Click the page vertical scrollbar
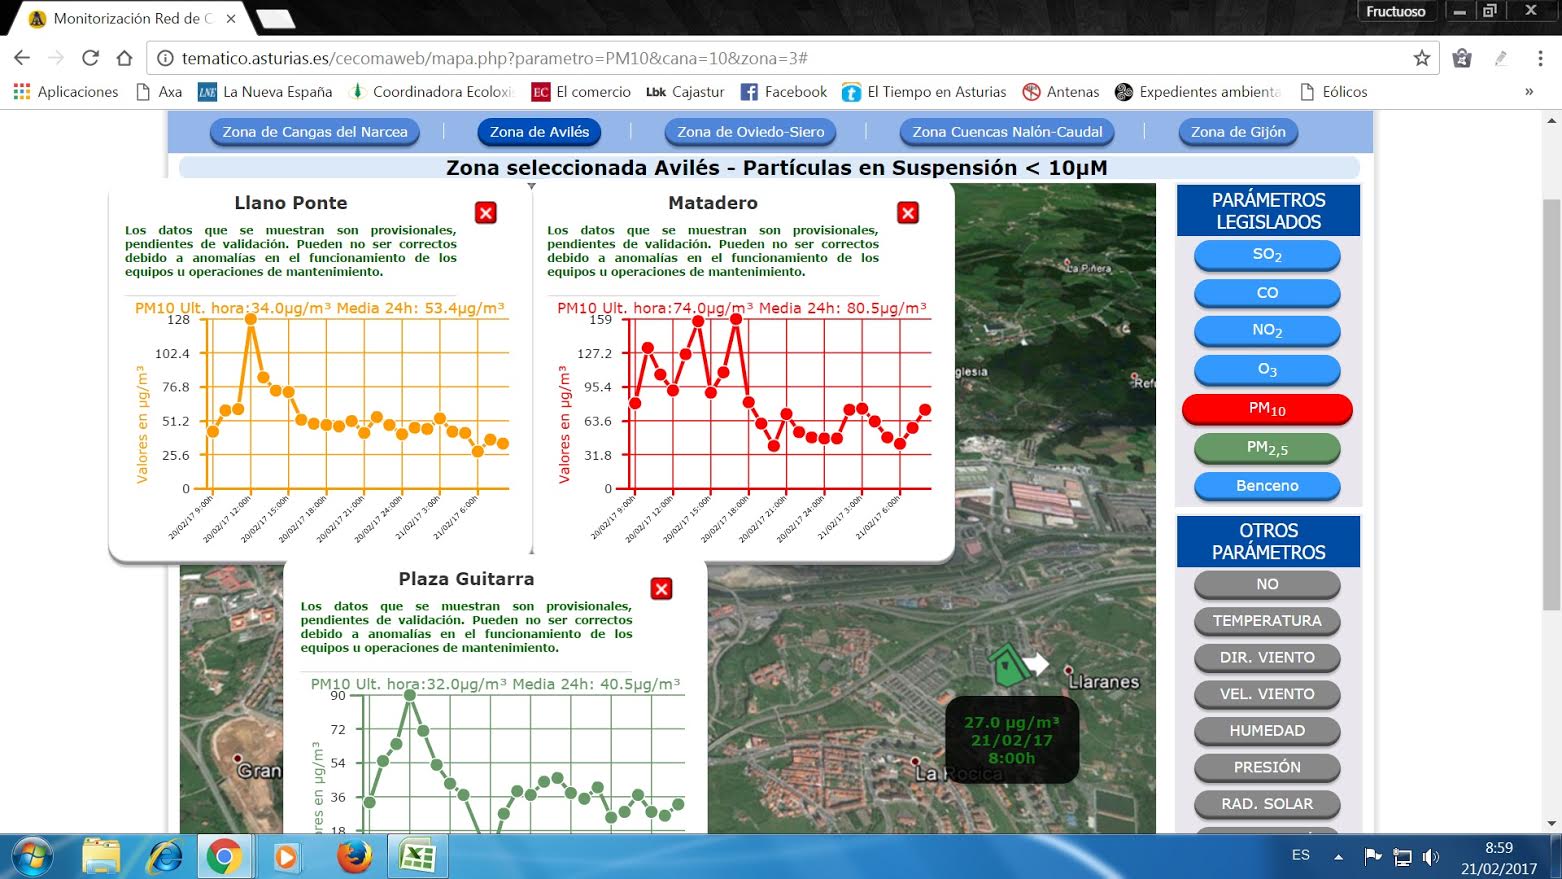 pyautogui.click(x=1552, y=400)
